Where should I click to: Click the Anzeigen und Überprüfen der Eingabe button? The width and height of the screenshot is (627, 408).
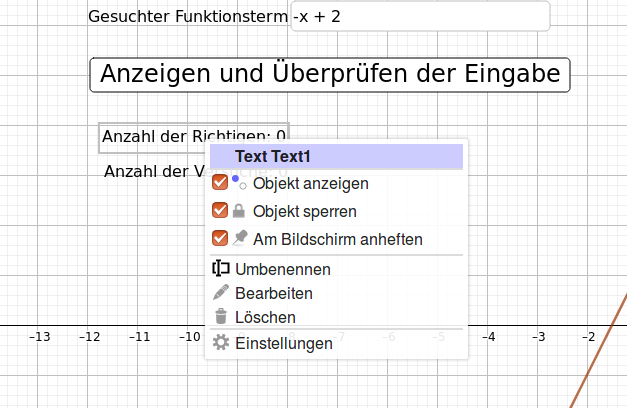(330, 75)
